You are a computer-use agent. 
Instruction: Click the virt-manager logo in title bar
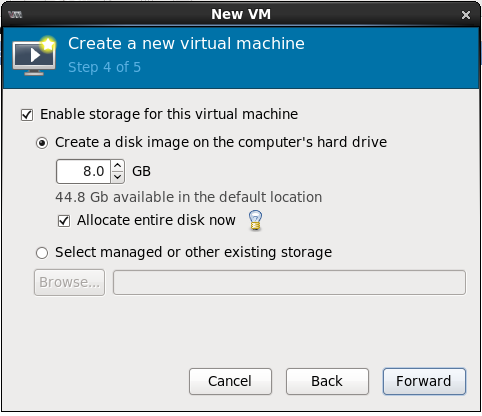15,15
